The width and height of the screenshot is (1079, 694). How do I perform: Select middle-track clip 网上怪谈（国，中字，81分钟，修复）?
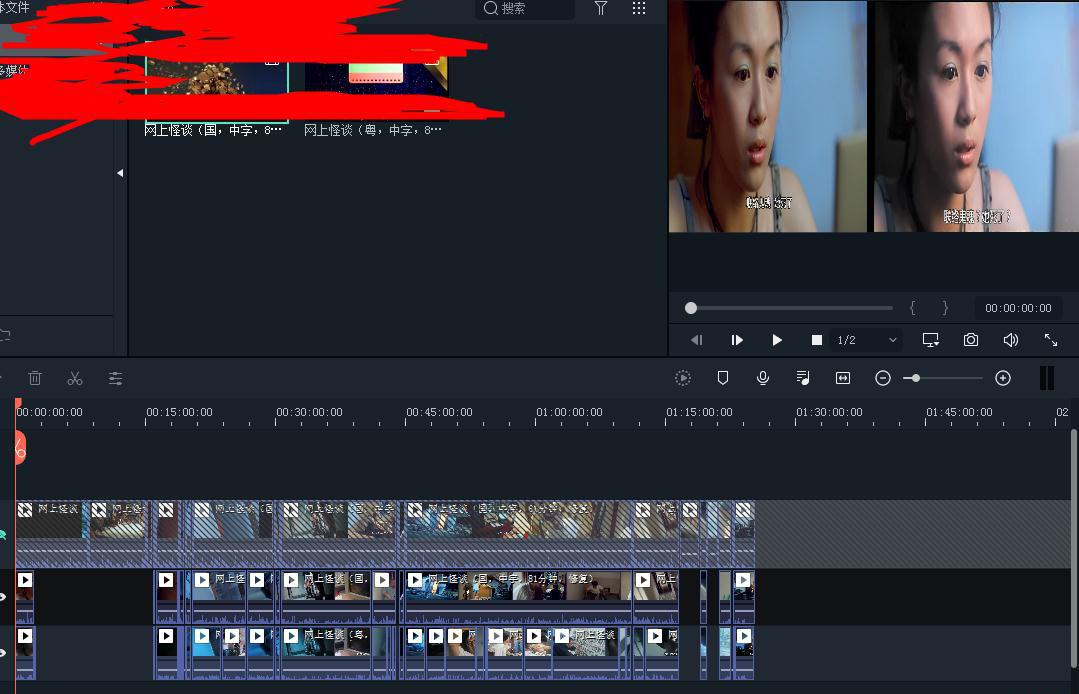tap(517, 596)
